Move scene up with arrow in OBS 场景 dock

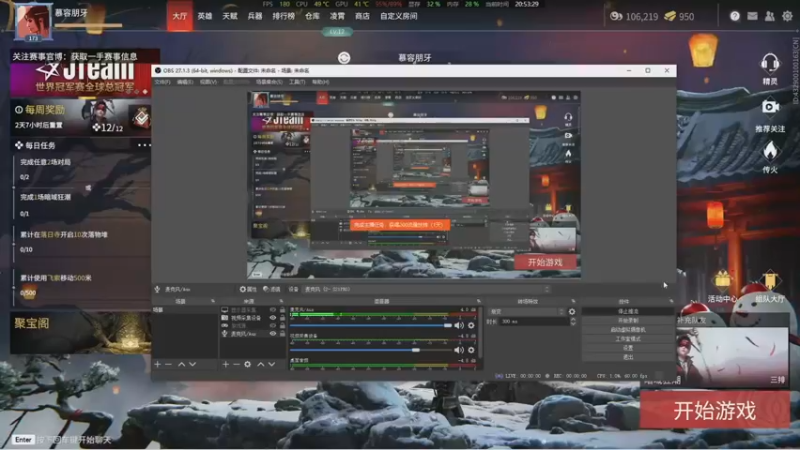(182, 364)
